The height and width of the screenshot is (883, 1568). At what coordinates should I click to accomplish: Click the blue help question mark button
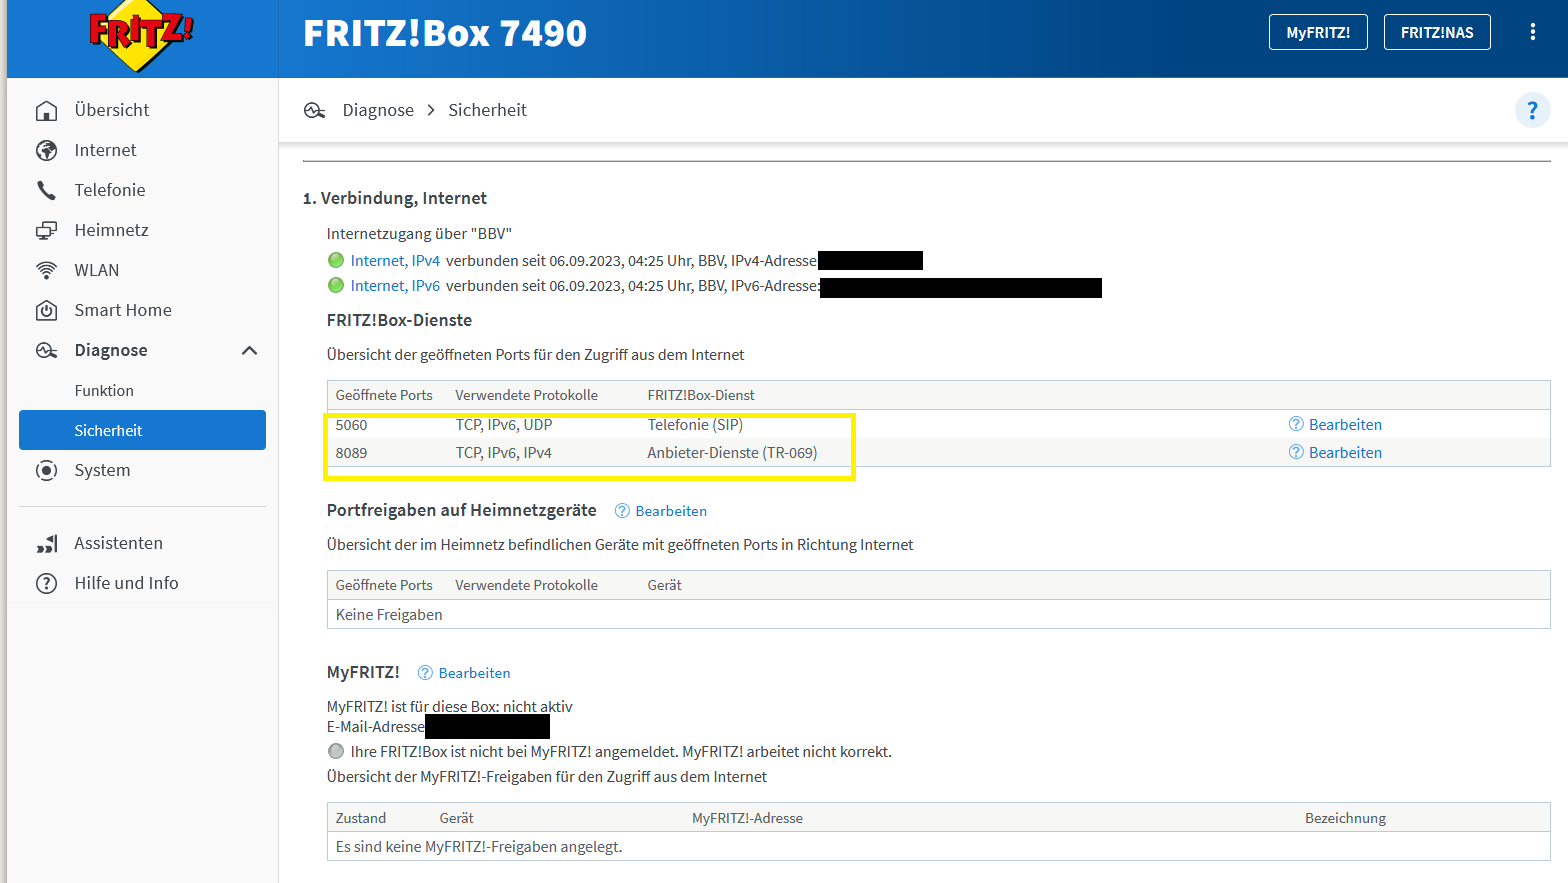point(1532,110)
